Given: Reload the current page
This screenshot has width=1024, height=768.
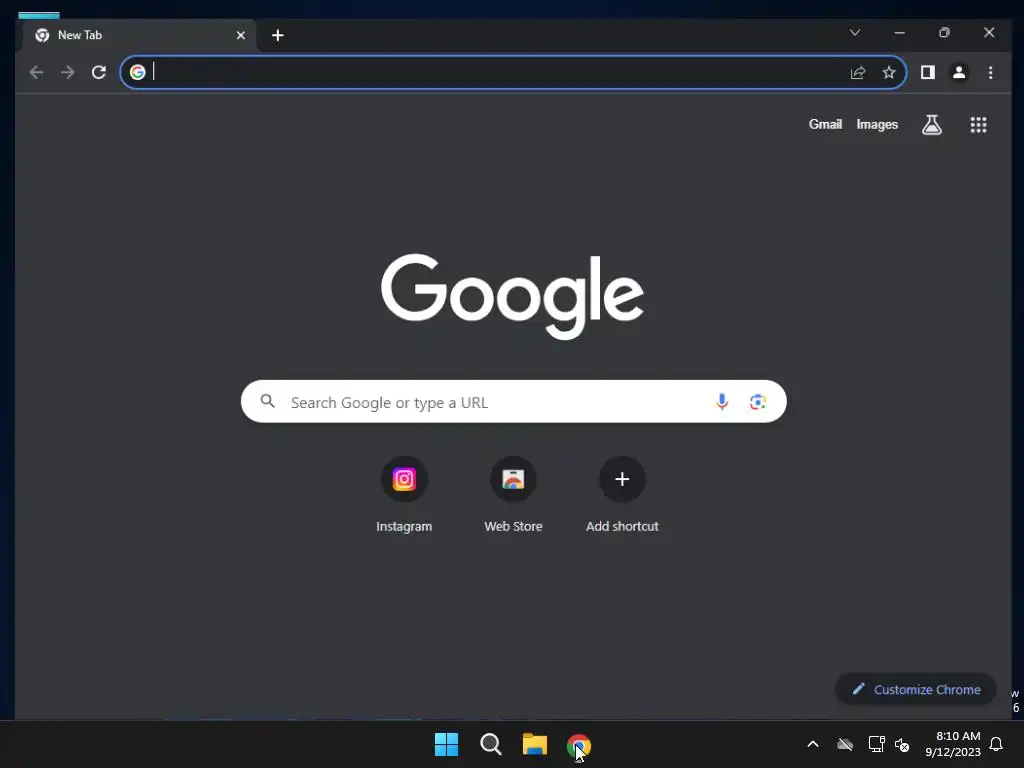Looking at the screenshot, I should pyautogui.click(x=99, y=72).
